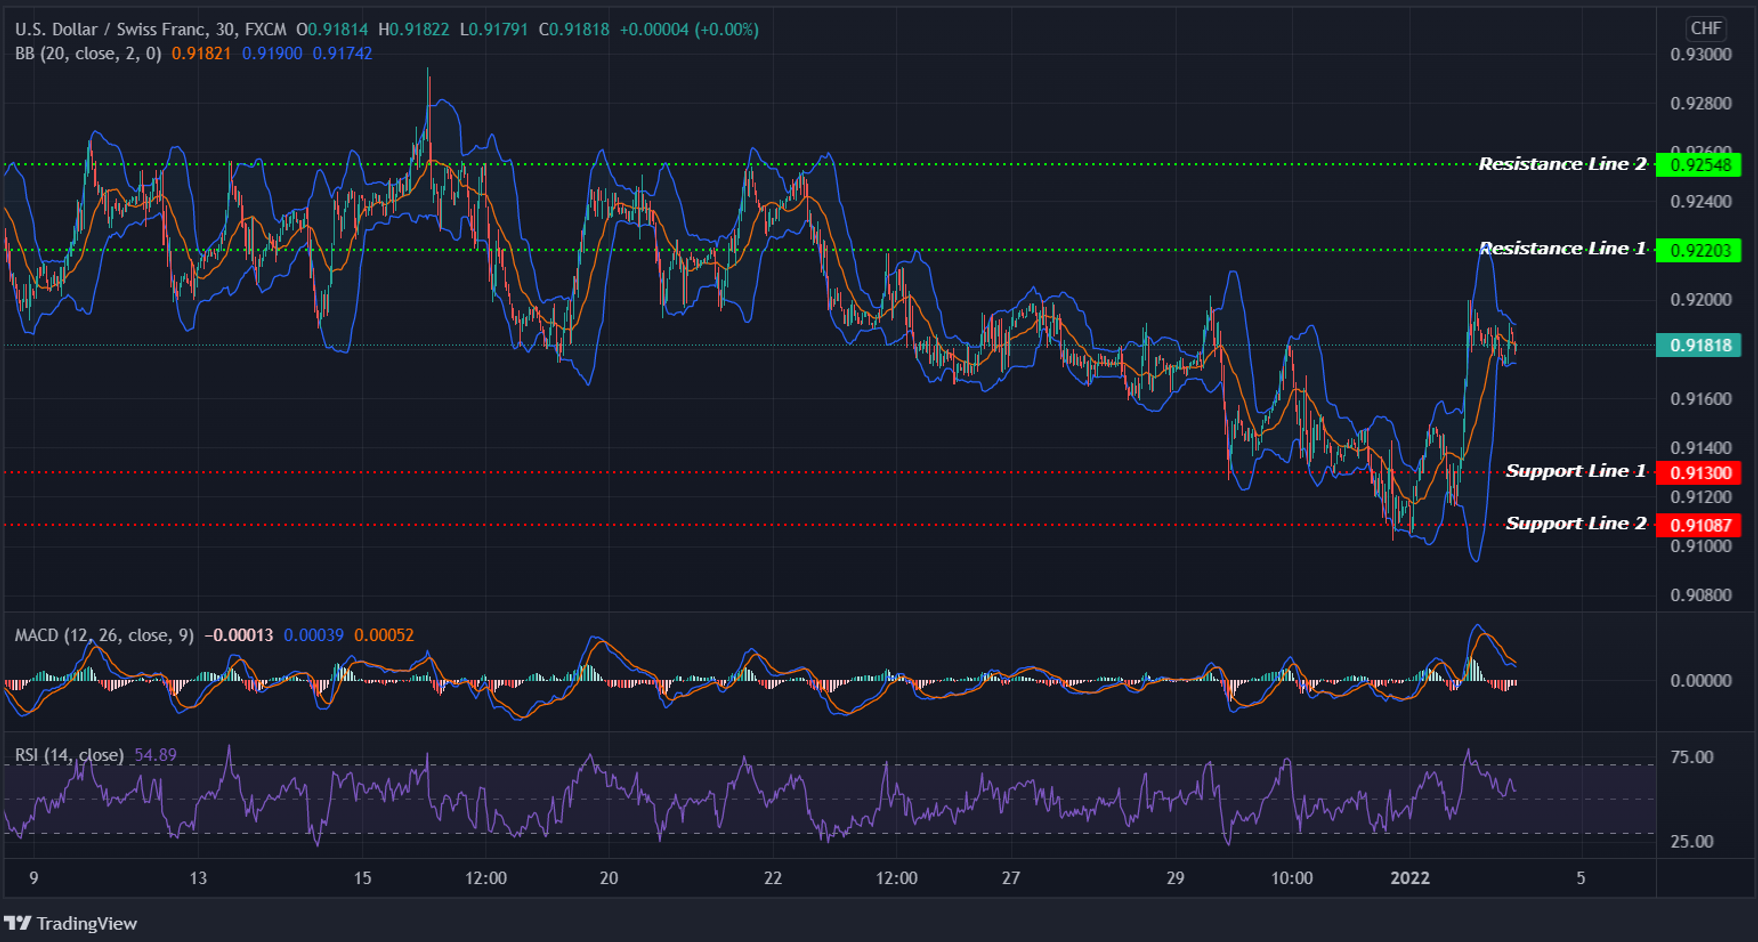Select the Support Line 2 price label 0.91087
The image size is (1758, 942).
coord(1700,524)
